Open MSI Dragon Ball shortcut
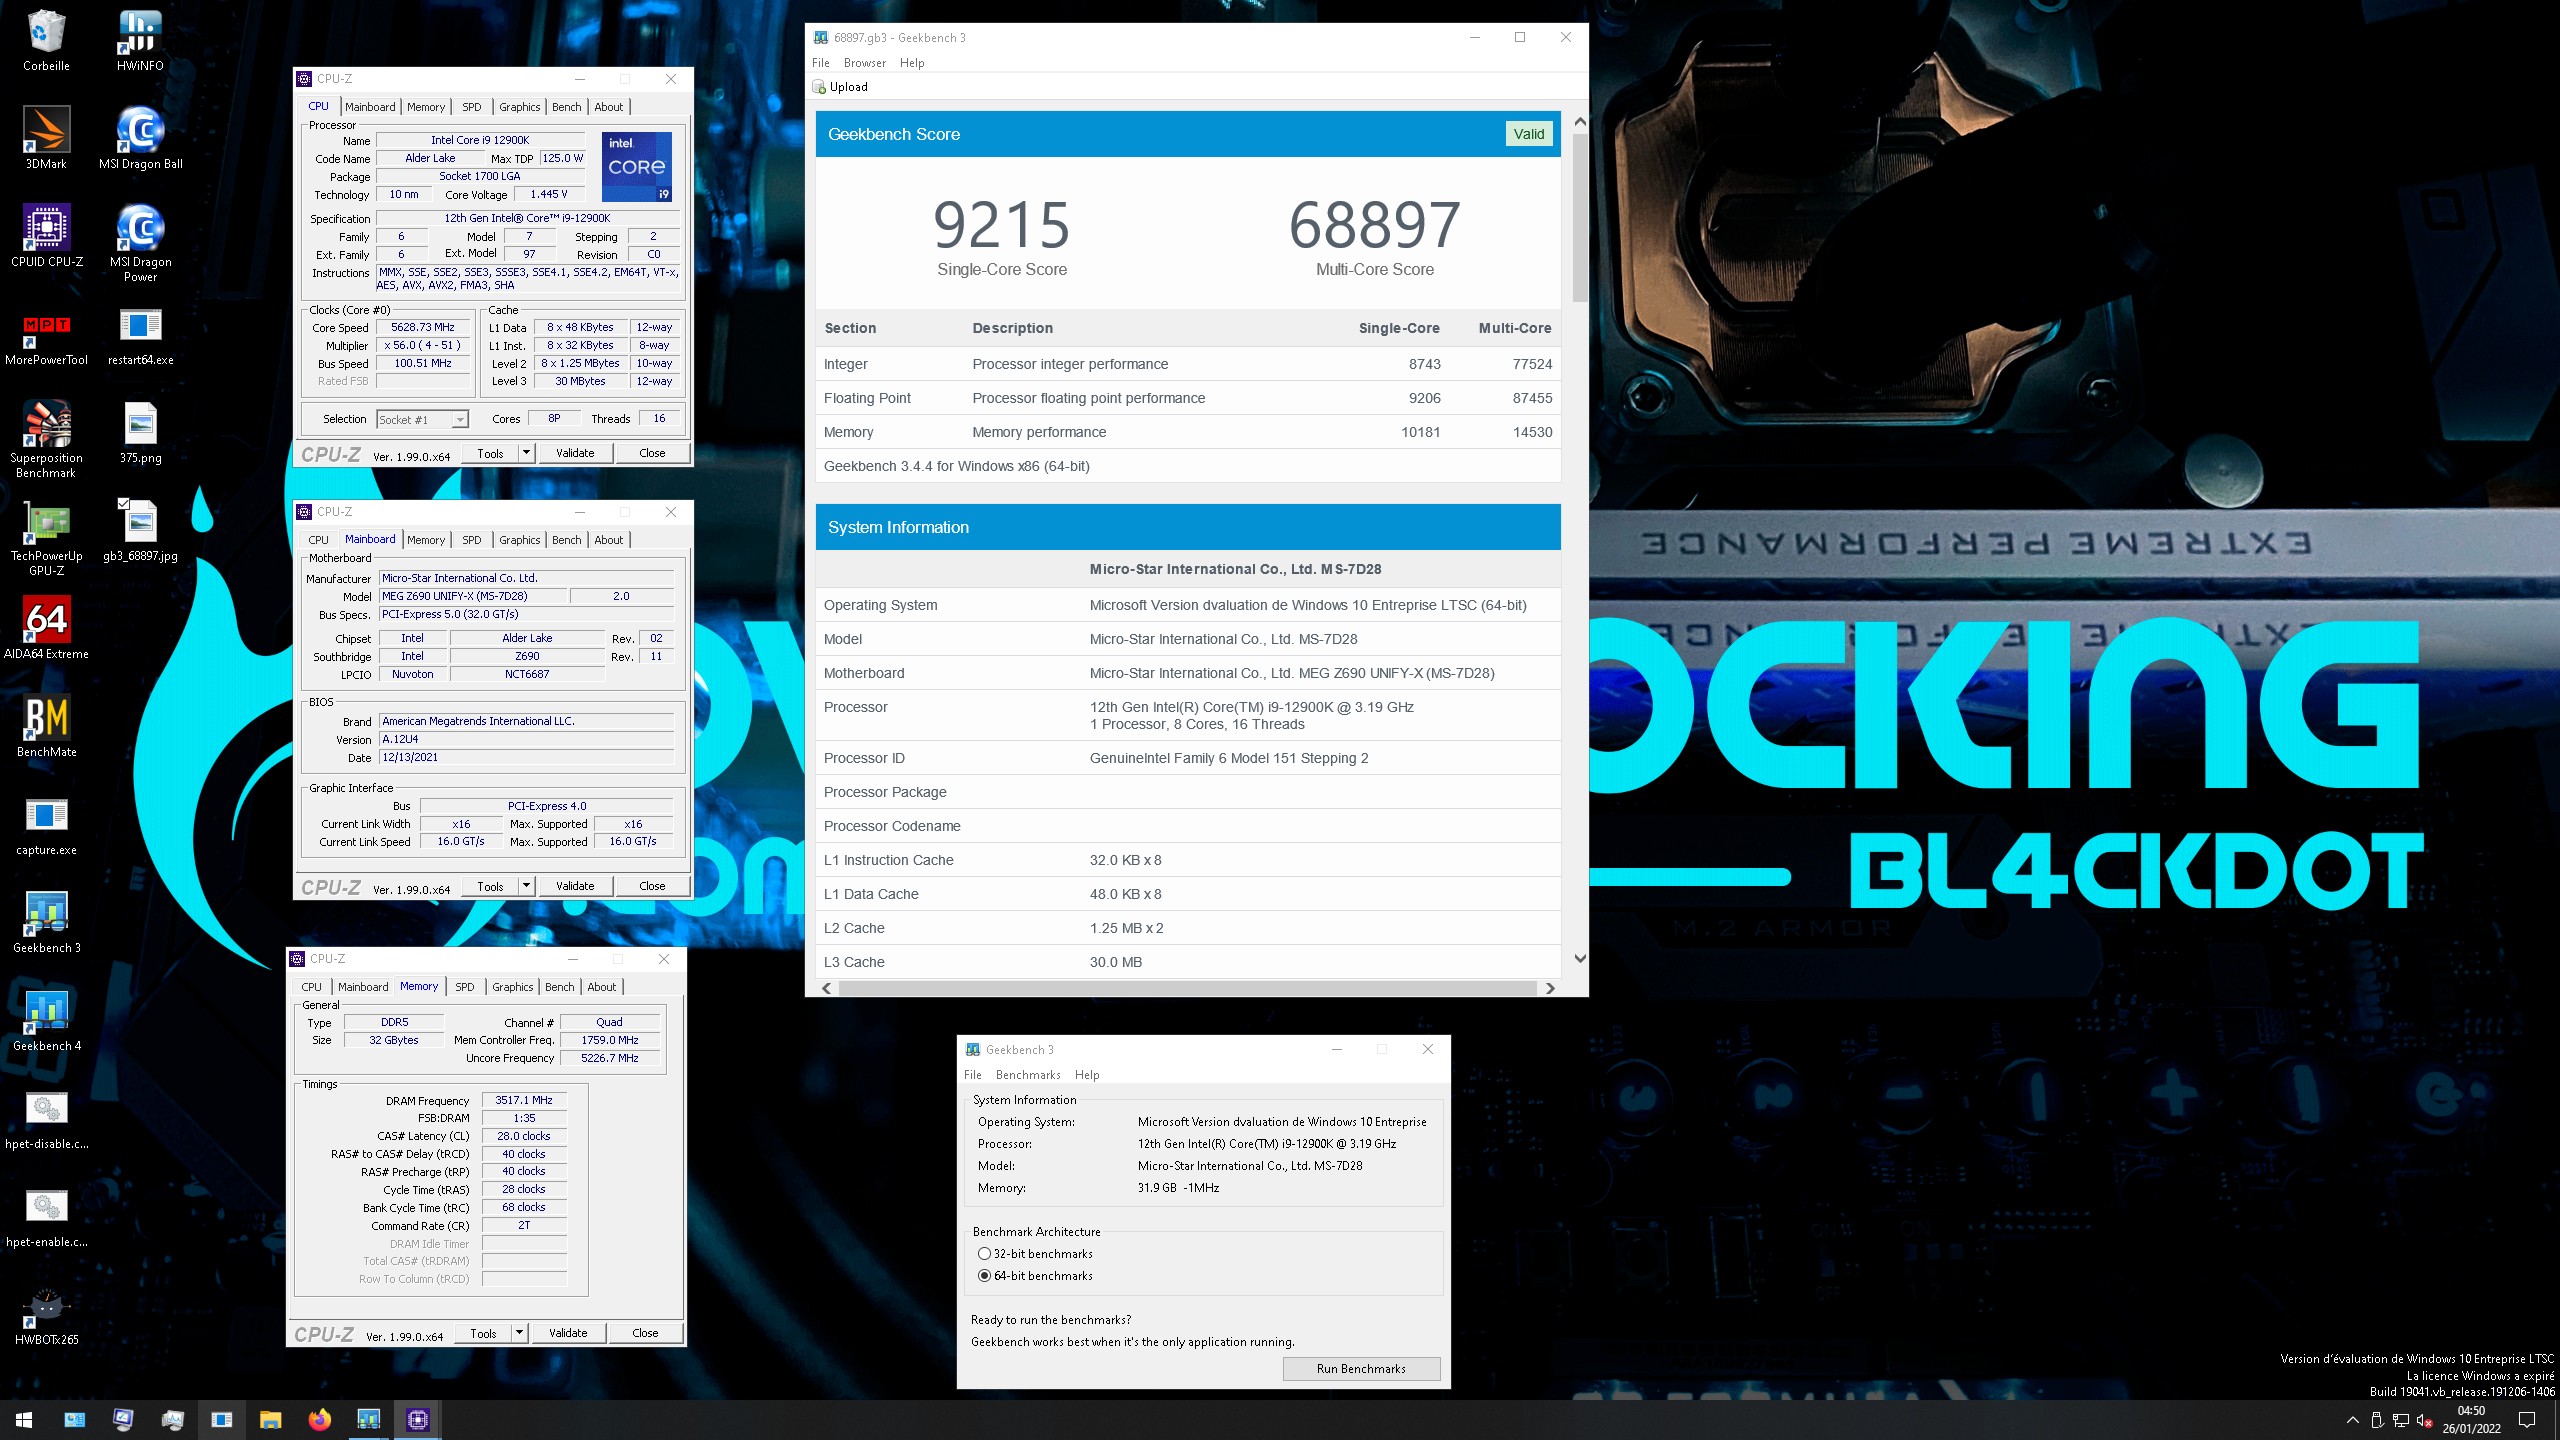2560x1440 pixels. click(x=140, y=138)
